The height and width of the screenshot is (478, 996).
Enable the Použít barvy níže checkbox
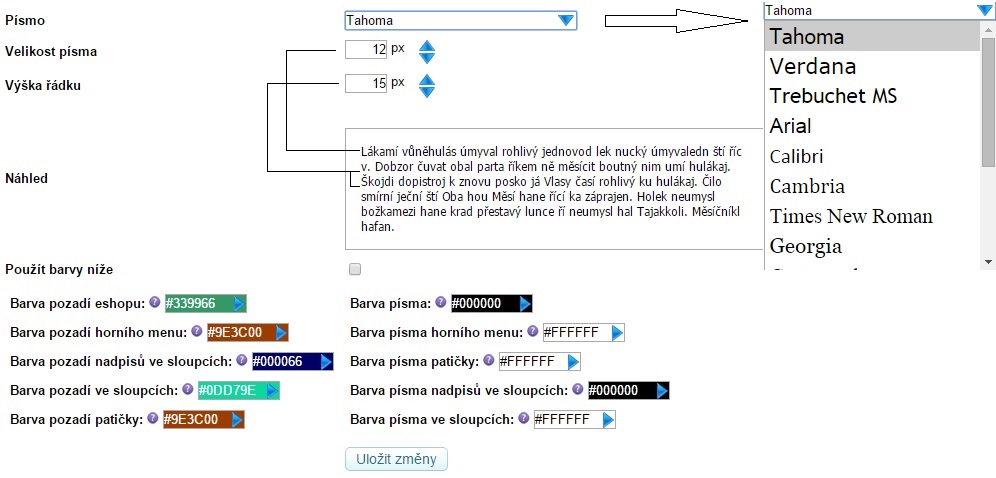coord(354,269)
